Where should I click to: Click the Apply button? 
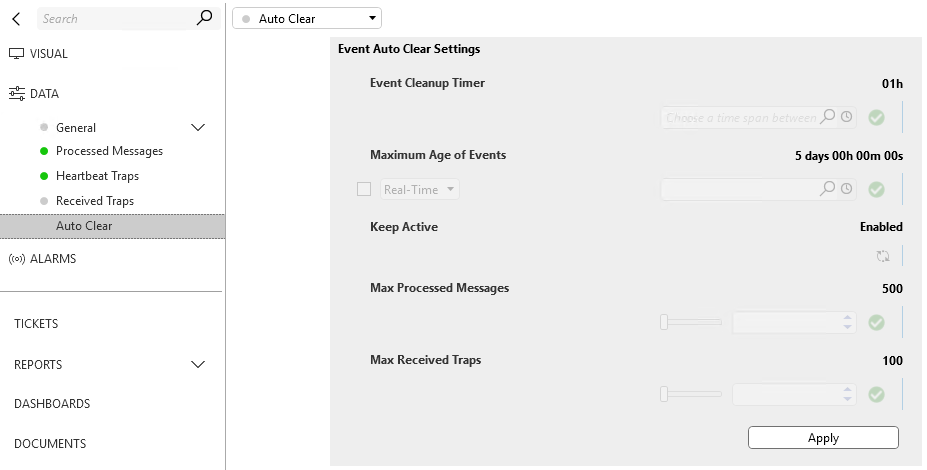[823, 438]
